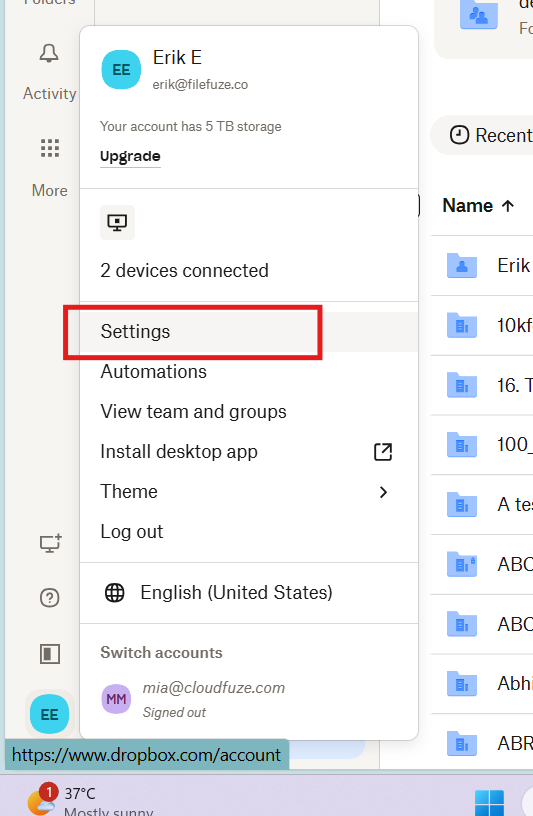Click the EE account avatar at sidebar bottom
The height and width of the screenshot is (816, 533).
[x=49, y=715]
